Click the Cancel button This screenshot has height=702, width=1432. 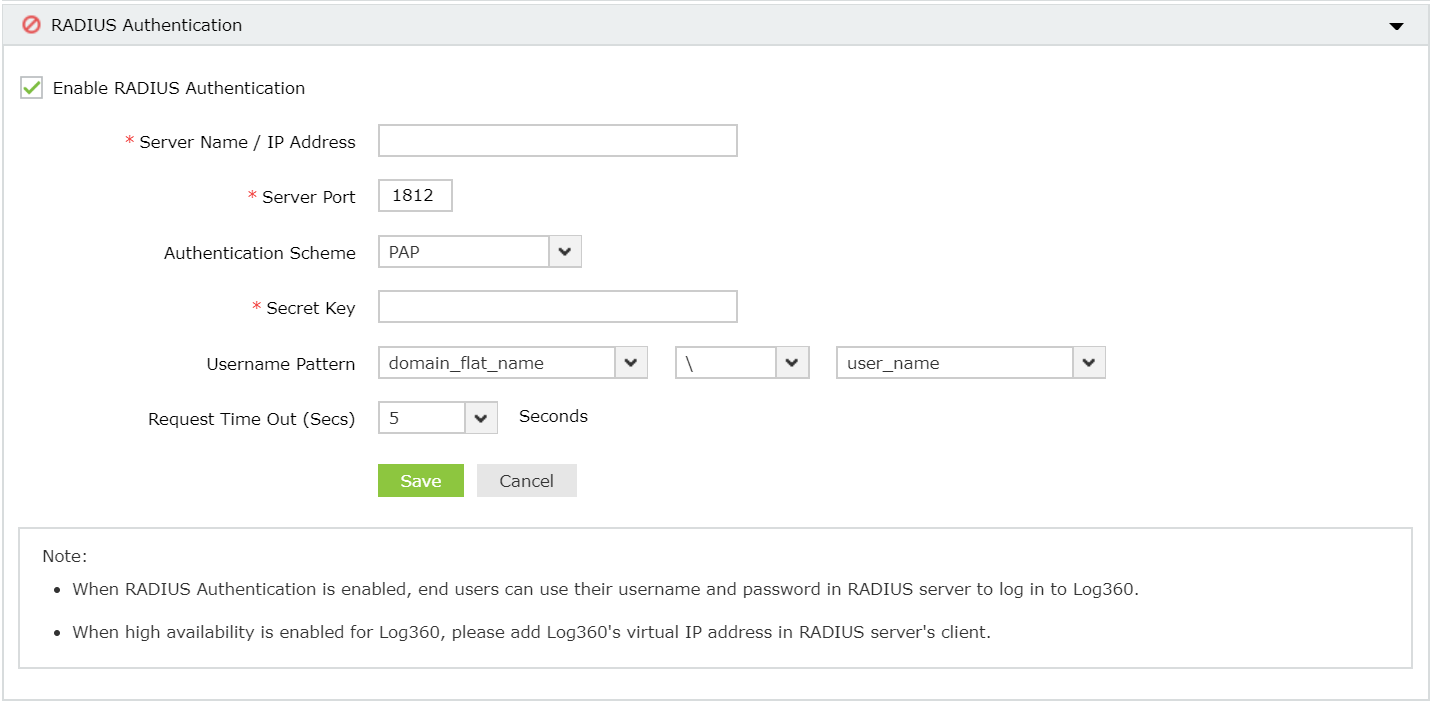click(526, 480)
